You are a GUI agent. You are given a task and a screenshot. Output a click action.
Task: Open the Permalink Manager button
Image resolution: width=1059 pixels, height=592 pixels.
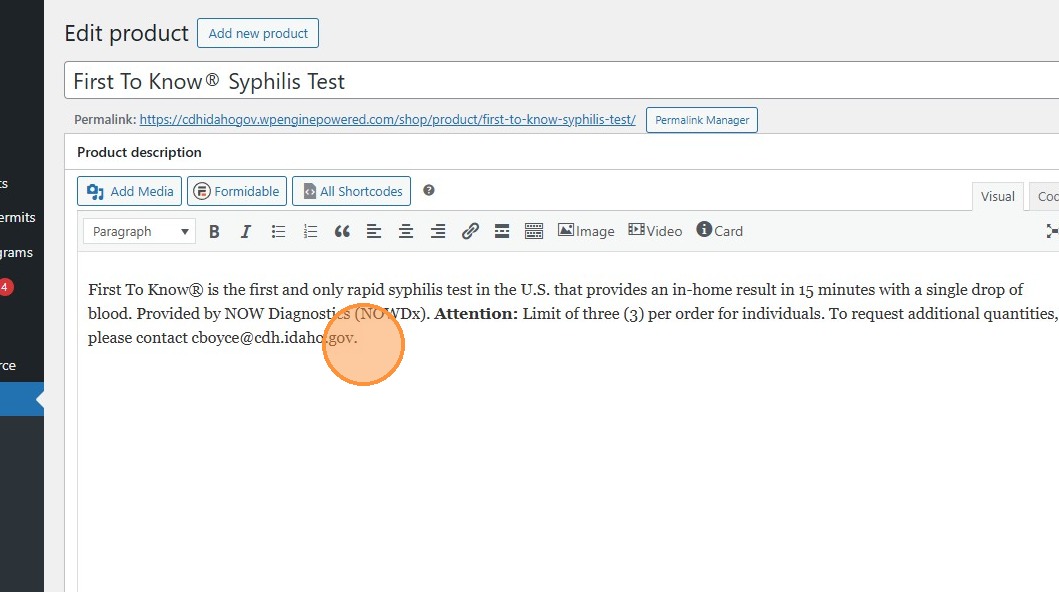702,120
